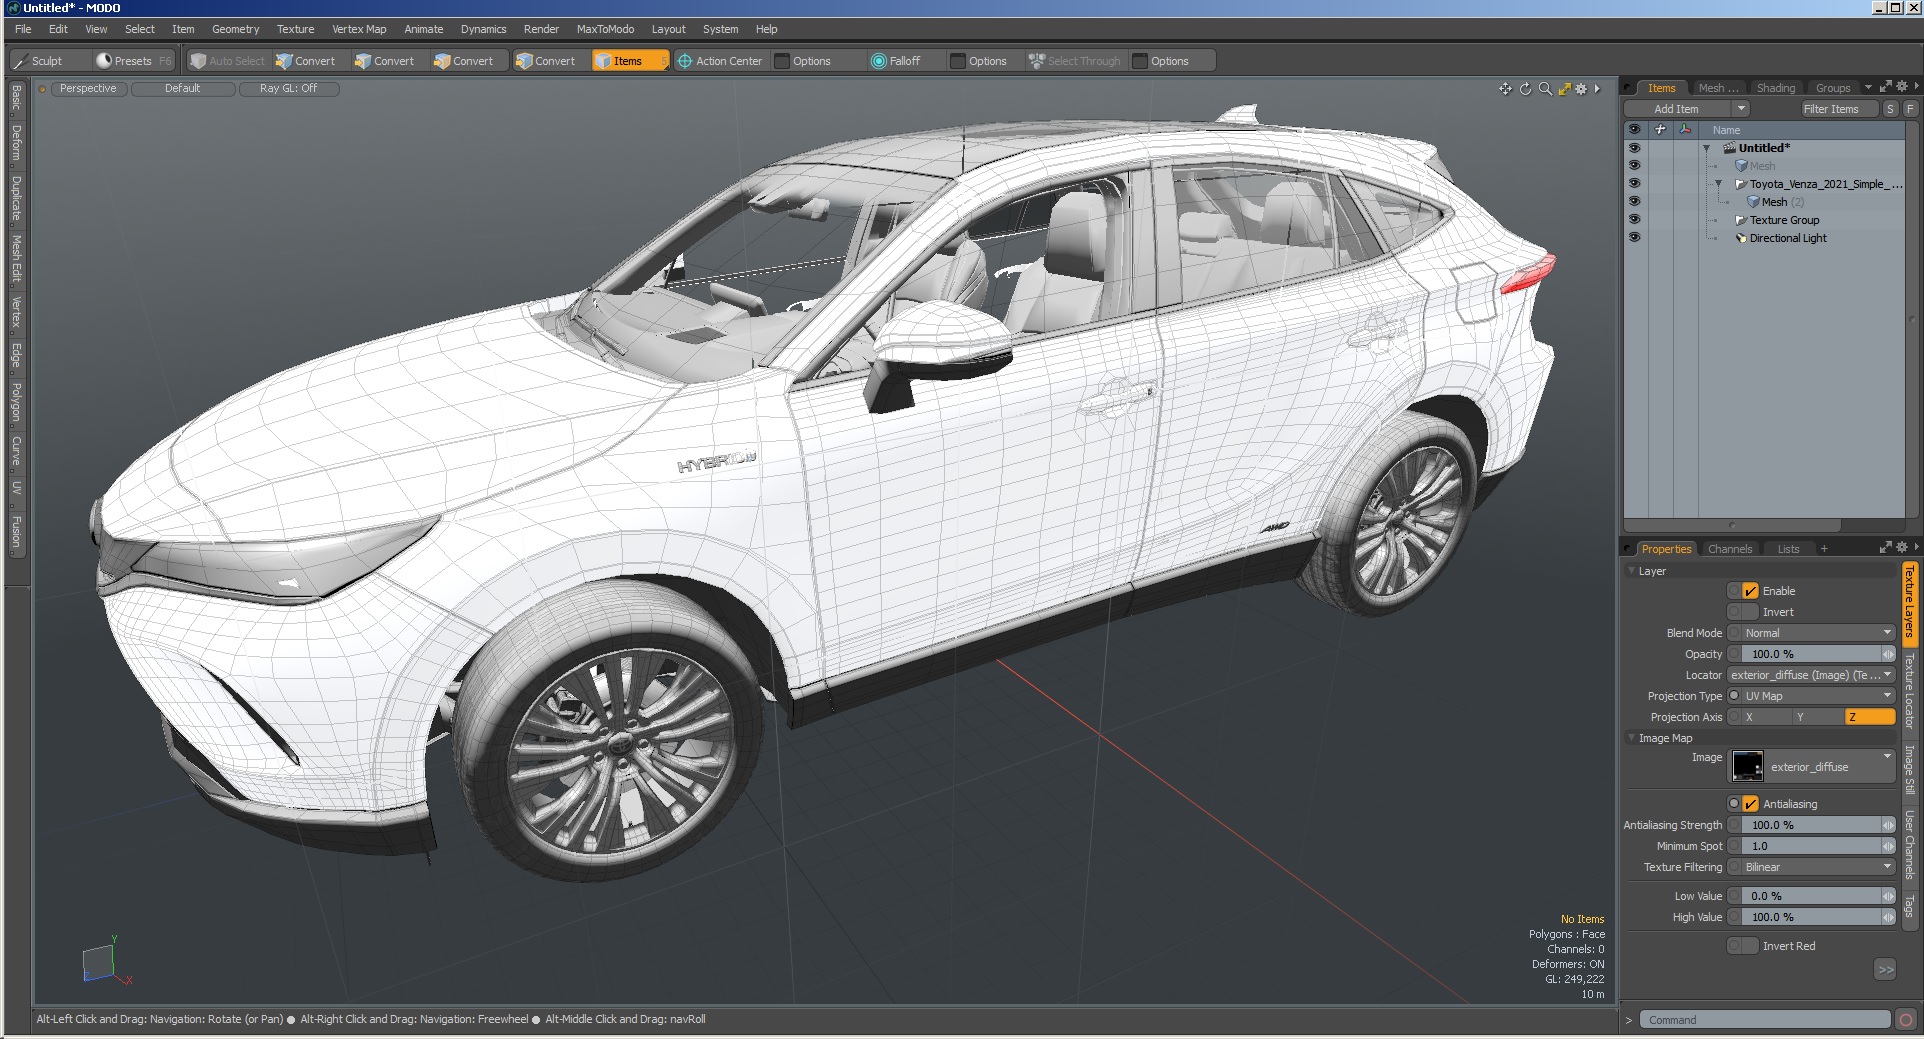
Task: Click the Directional Light item icon
Action: [1741, 238]
